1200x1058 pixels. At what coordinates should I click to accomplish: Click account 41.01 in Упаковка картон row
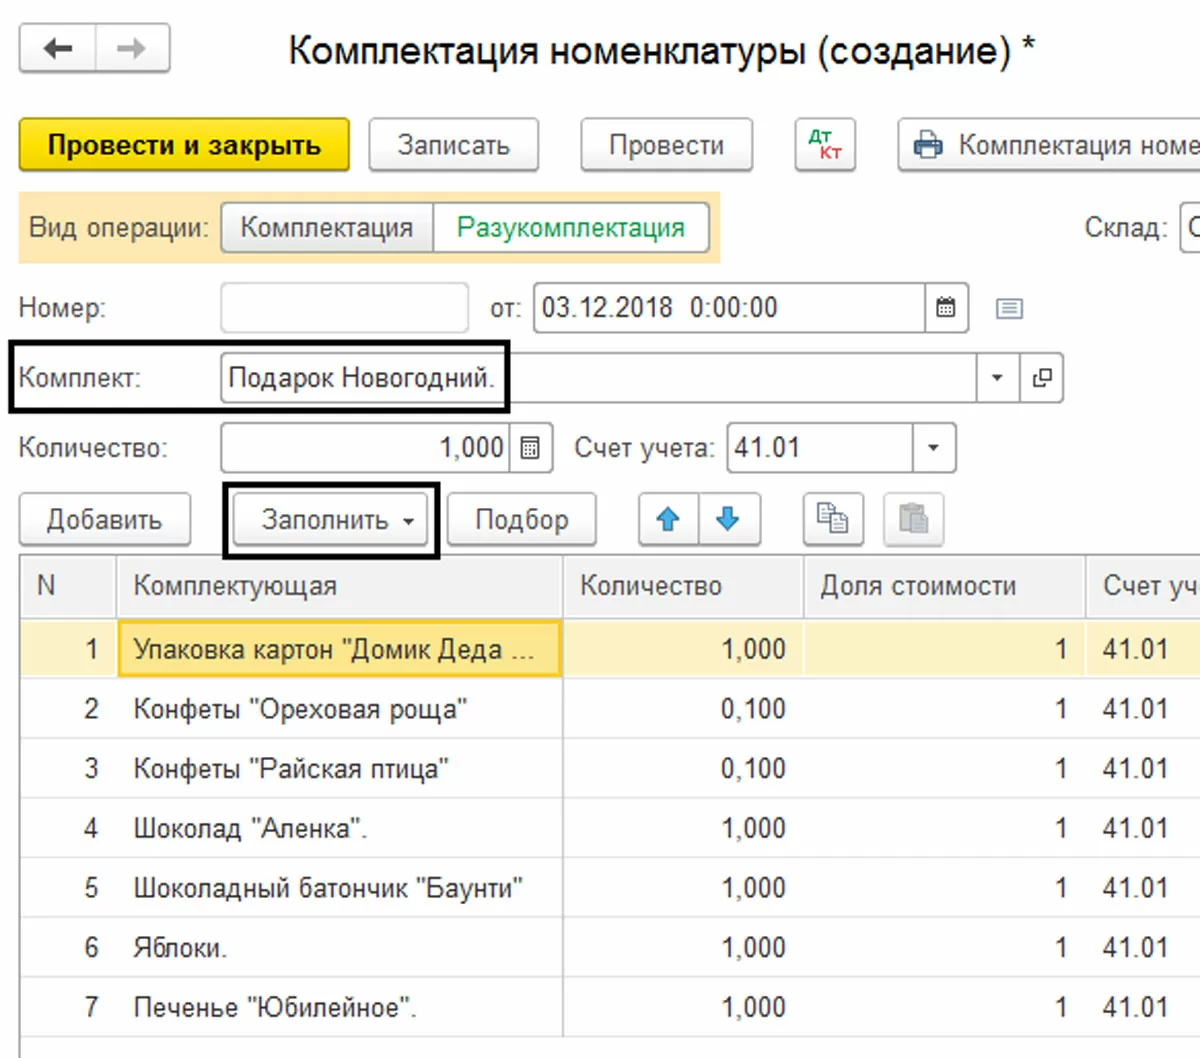[x=1143, y=649]
